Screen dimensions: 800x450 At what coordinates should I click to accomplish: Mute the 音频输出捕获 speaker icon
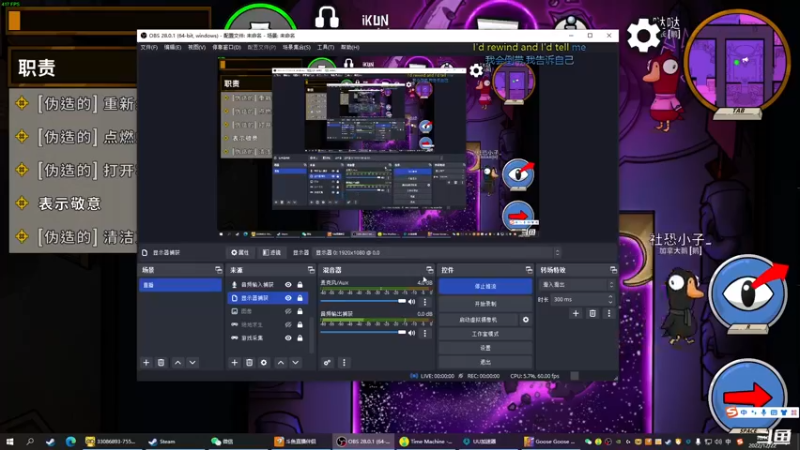pyautogui.click(x=412, y=333)
